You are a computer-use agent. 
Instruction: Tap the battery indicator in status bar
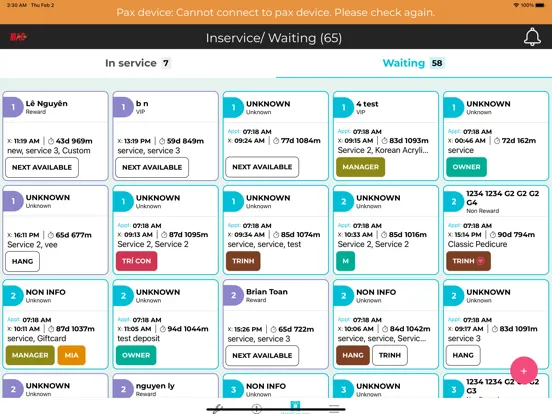540,5
